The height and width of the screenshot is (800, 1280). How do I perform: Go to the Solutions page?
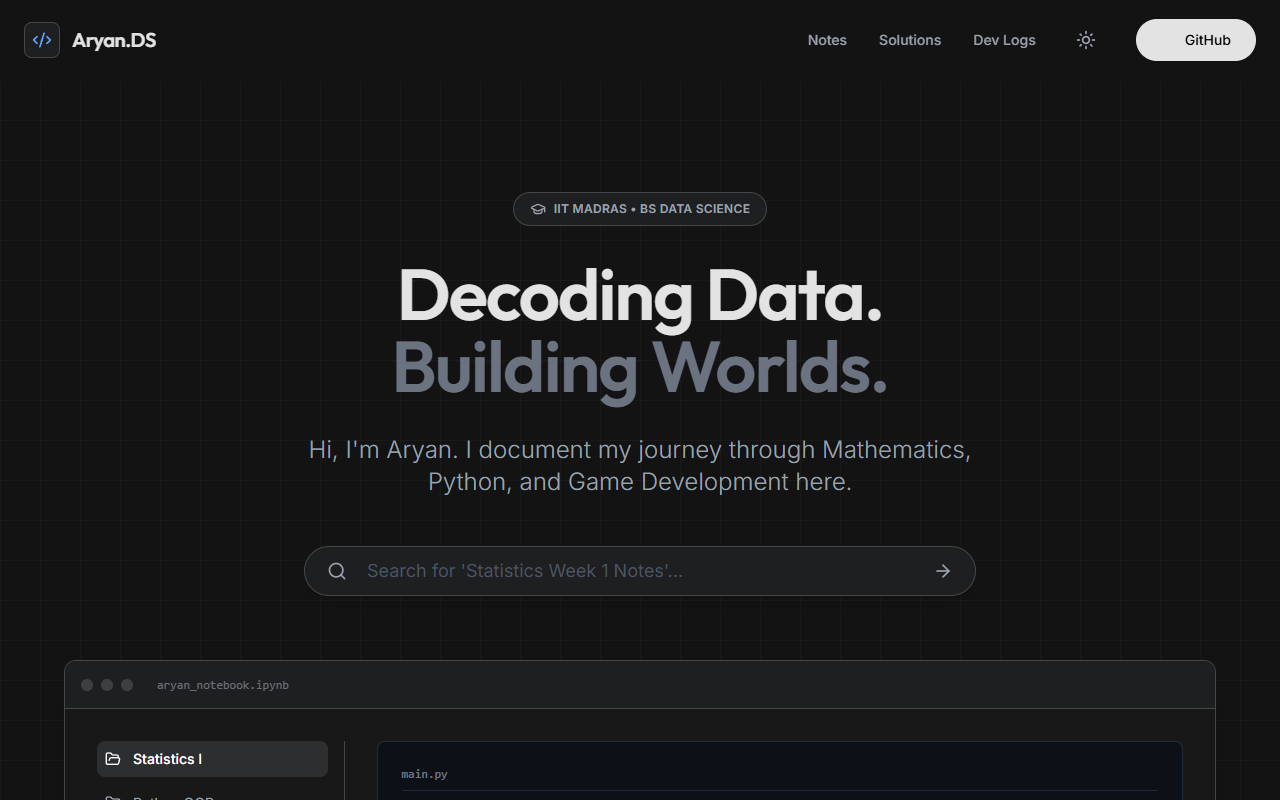point(909,40)
